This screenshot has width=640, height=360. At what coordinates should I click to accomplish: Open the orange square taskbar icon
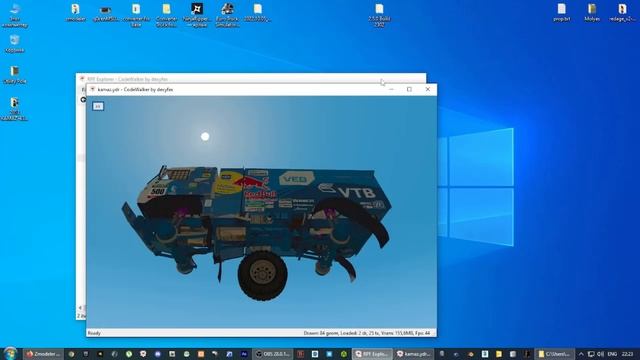[201, 354]
